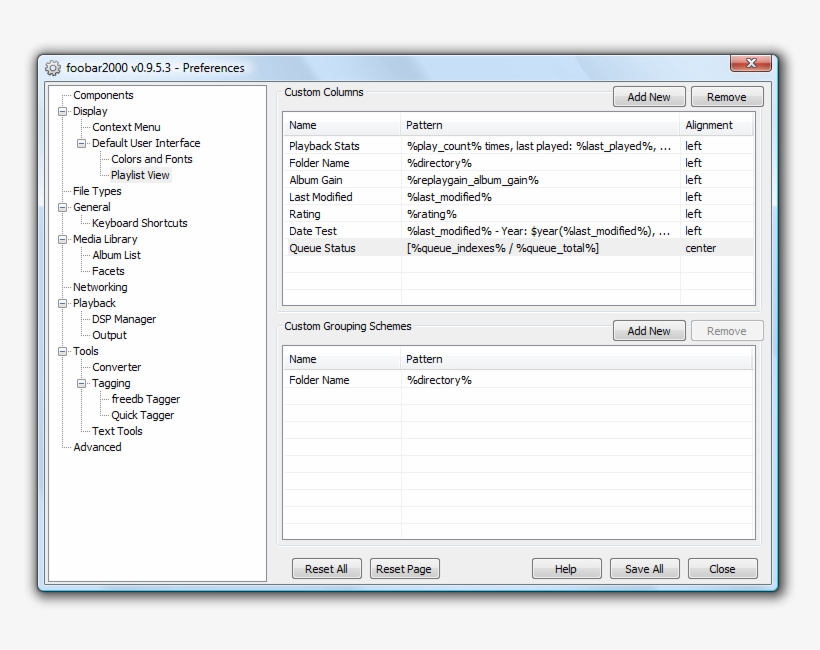
Task: Click Reset Page button
Action: click(x=404, y=569)
